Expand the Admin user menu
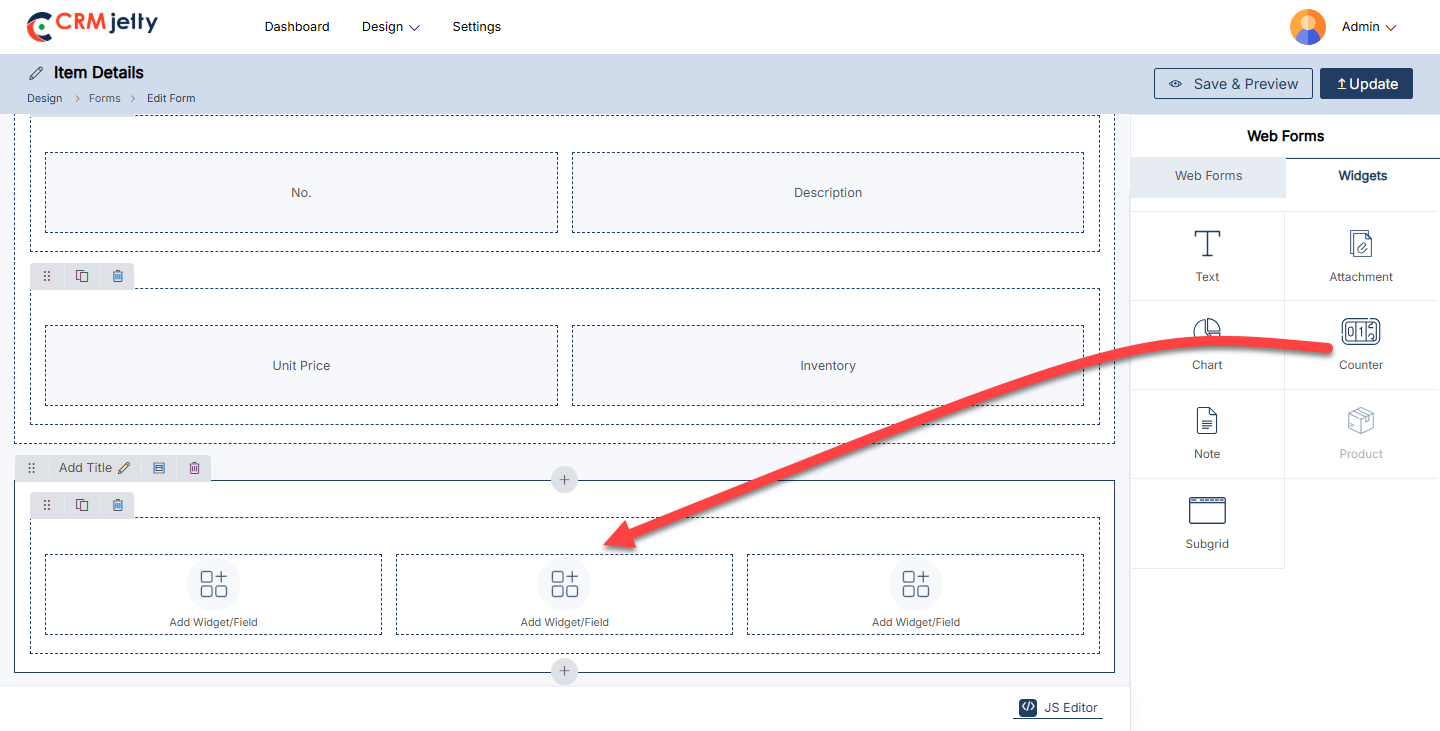 coord(1367,27)
